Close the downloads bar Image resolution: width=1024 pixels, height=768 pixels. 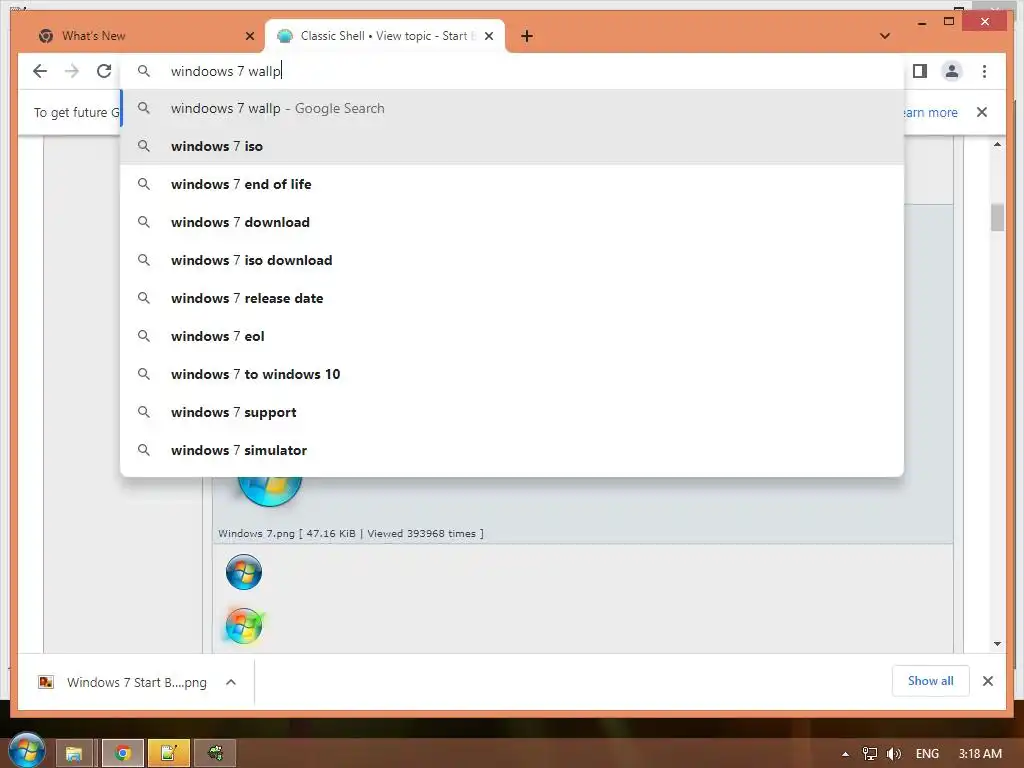click(x=987, y=681)
